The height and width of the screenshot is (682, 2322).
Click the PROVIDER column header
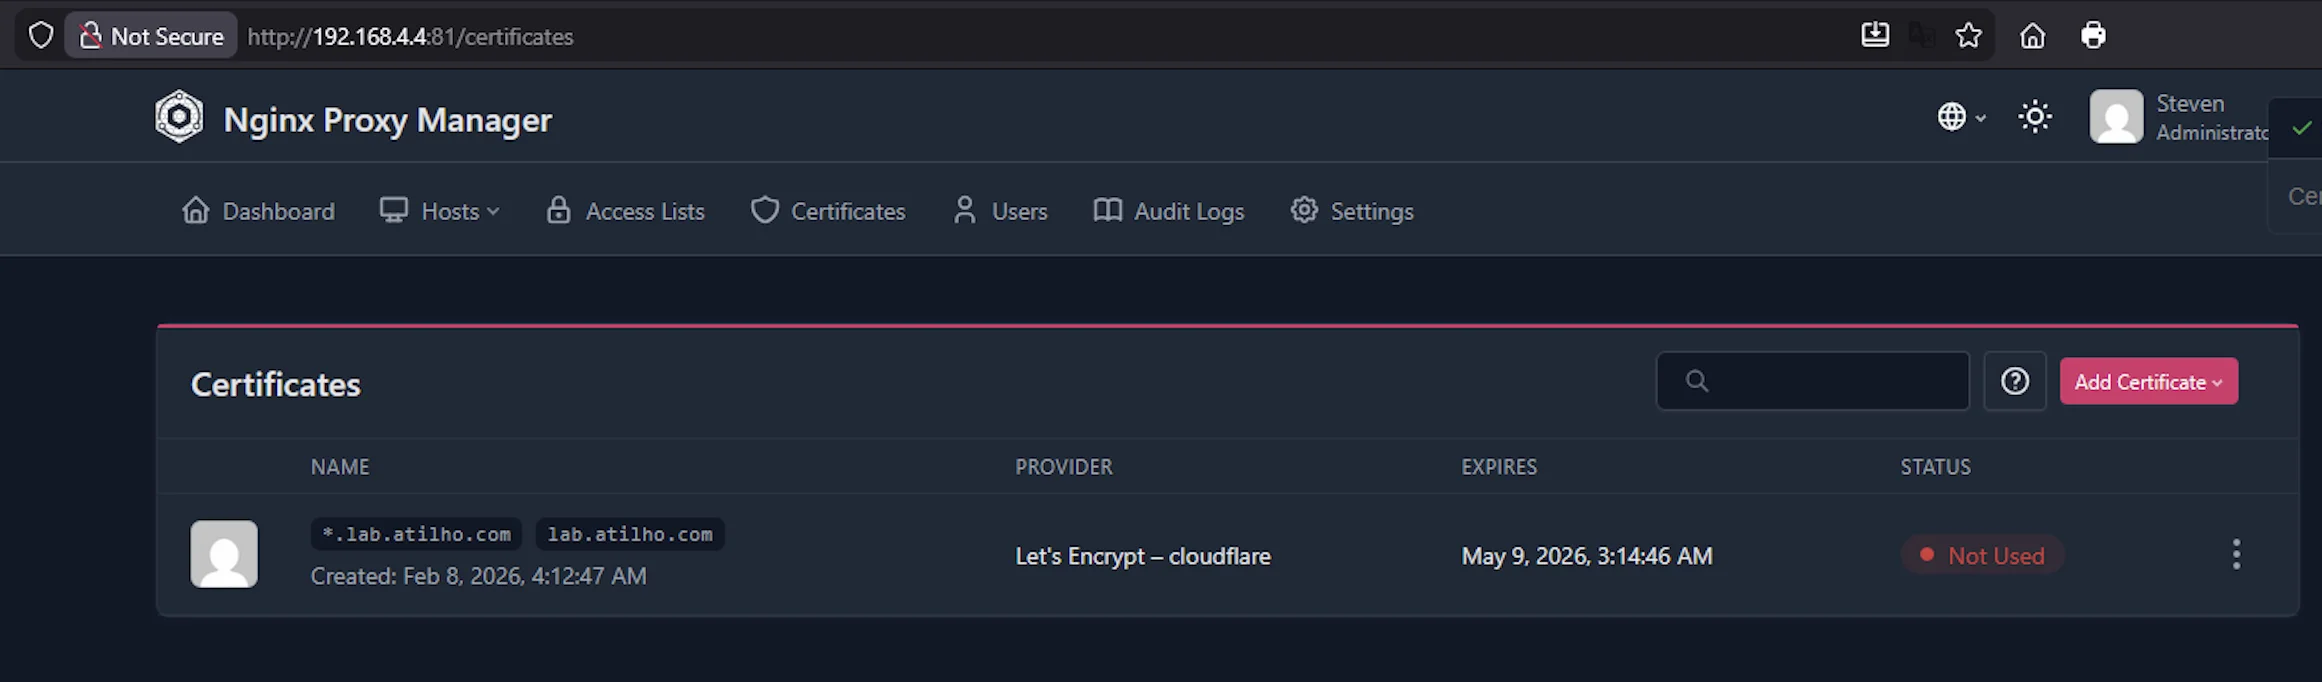(1064, 467)
